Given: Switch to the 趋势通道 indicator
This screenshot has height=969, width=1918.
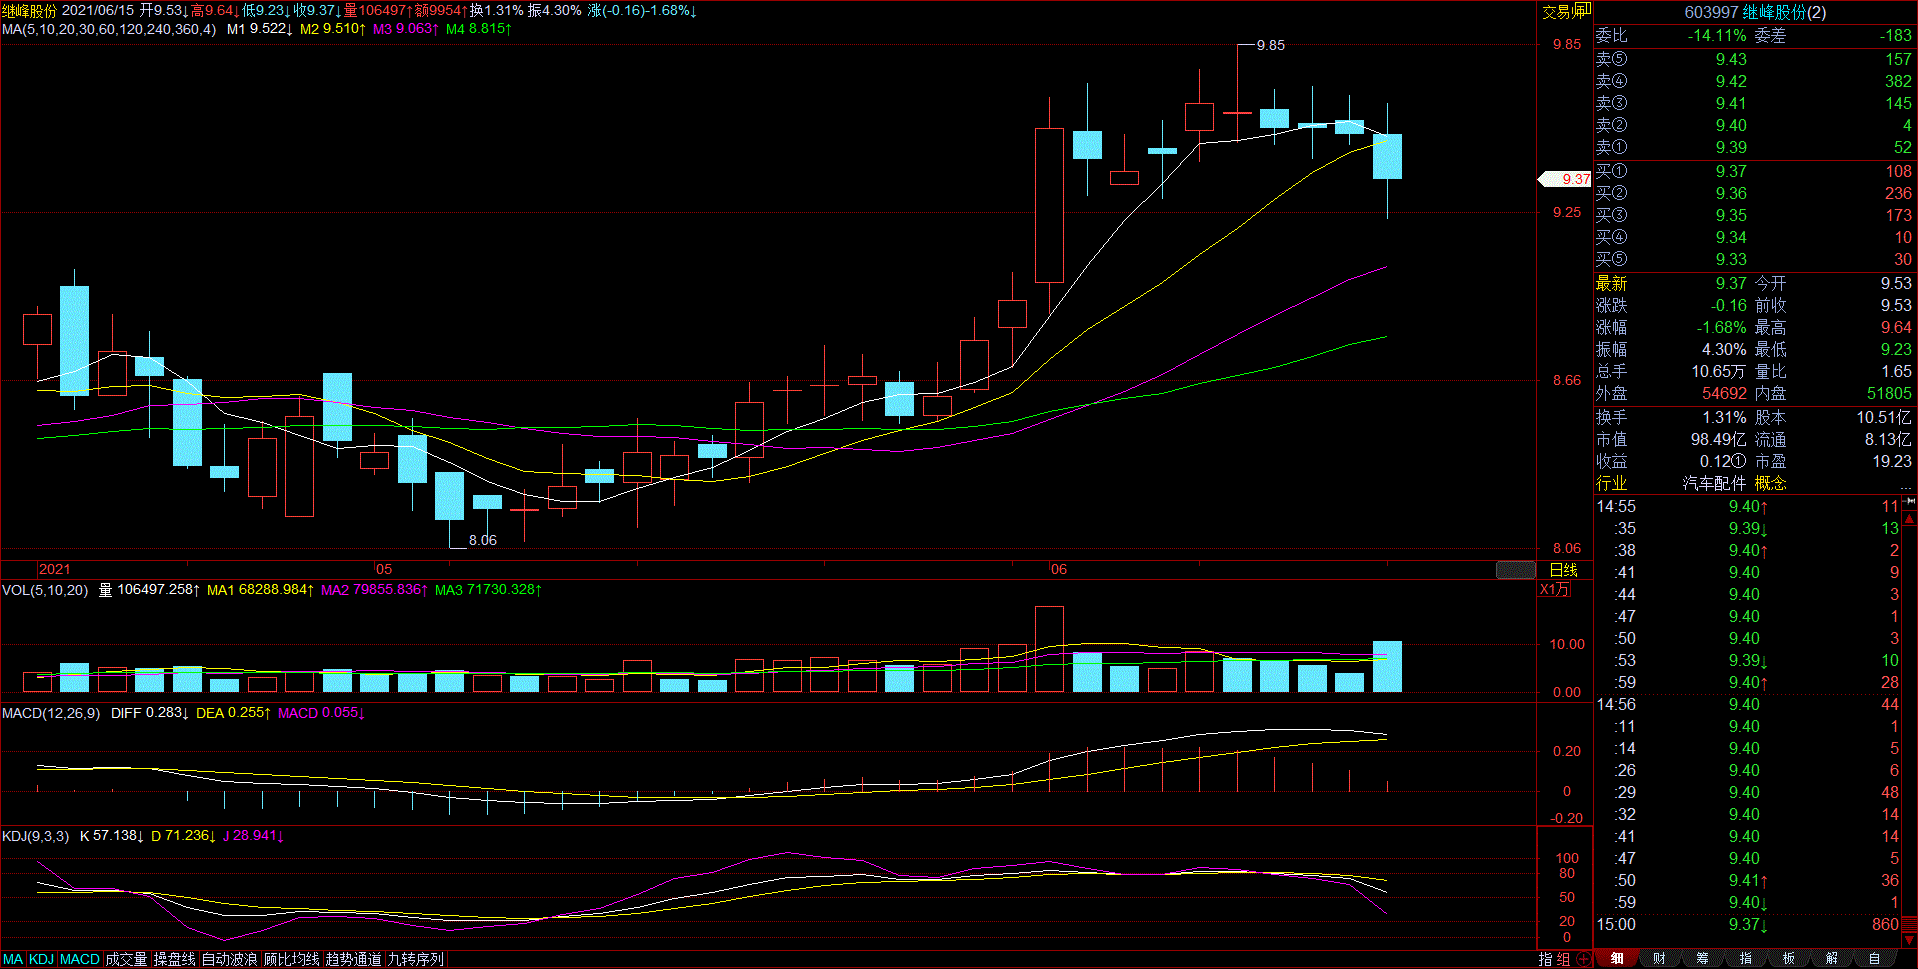Looking at the screenshot, I should tap(353, 959).
